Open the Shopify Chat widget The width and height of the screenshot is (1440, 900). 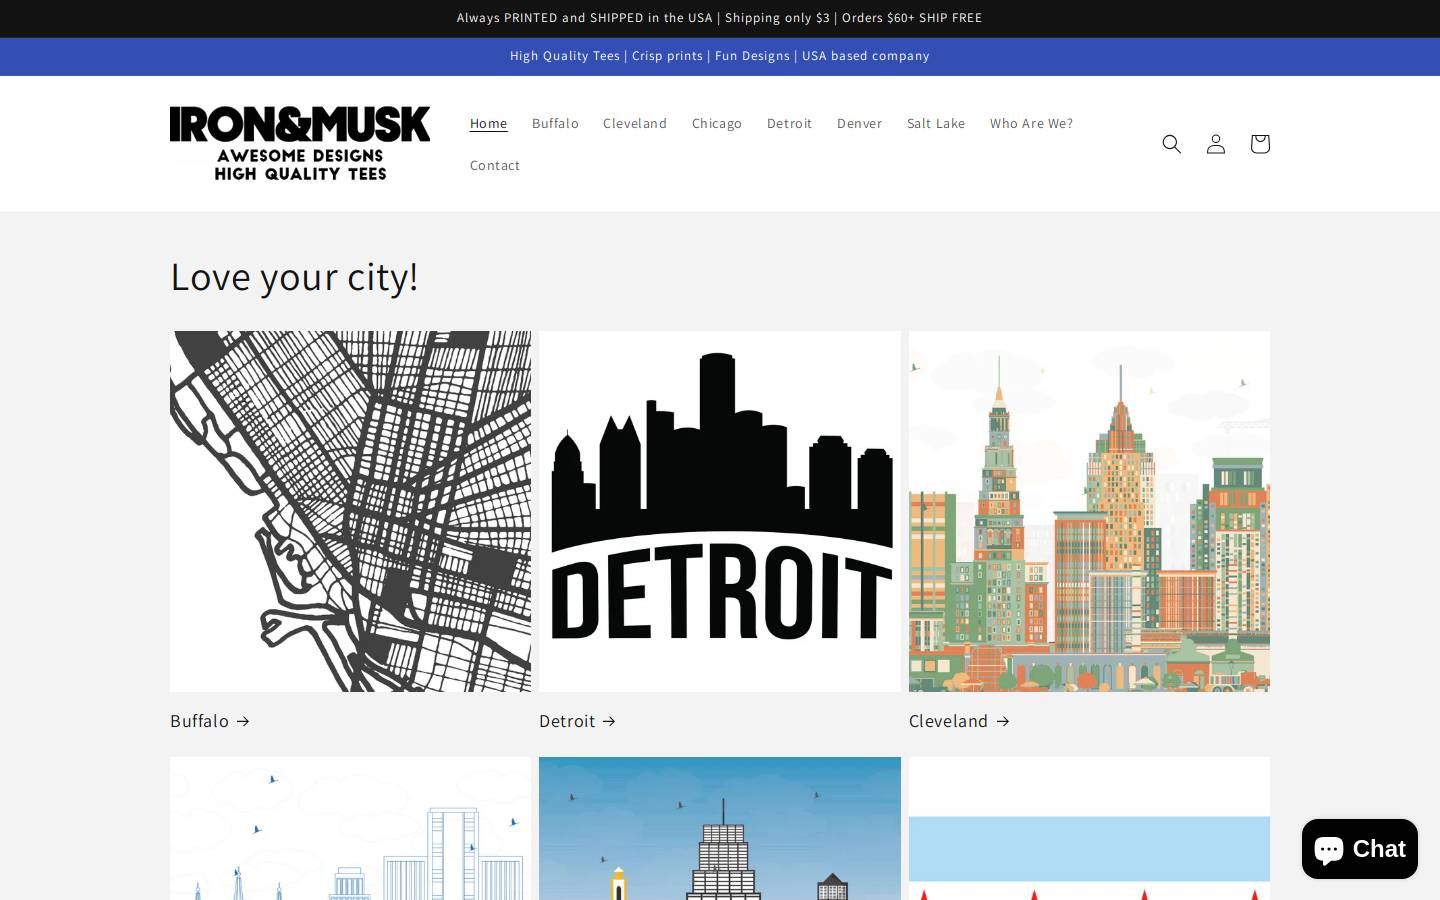pos(1360,849)
